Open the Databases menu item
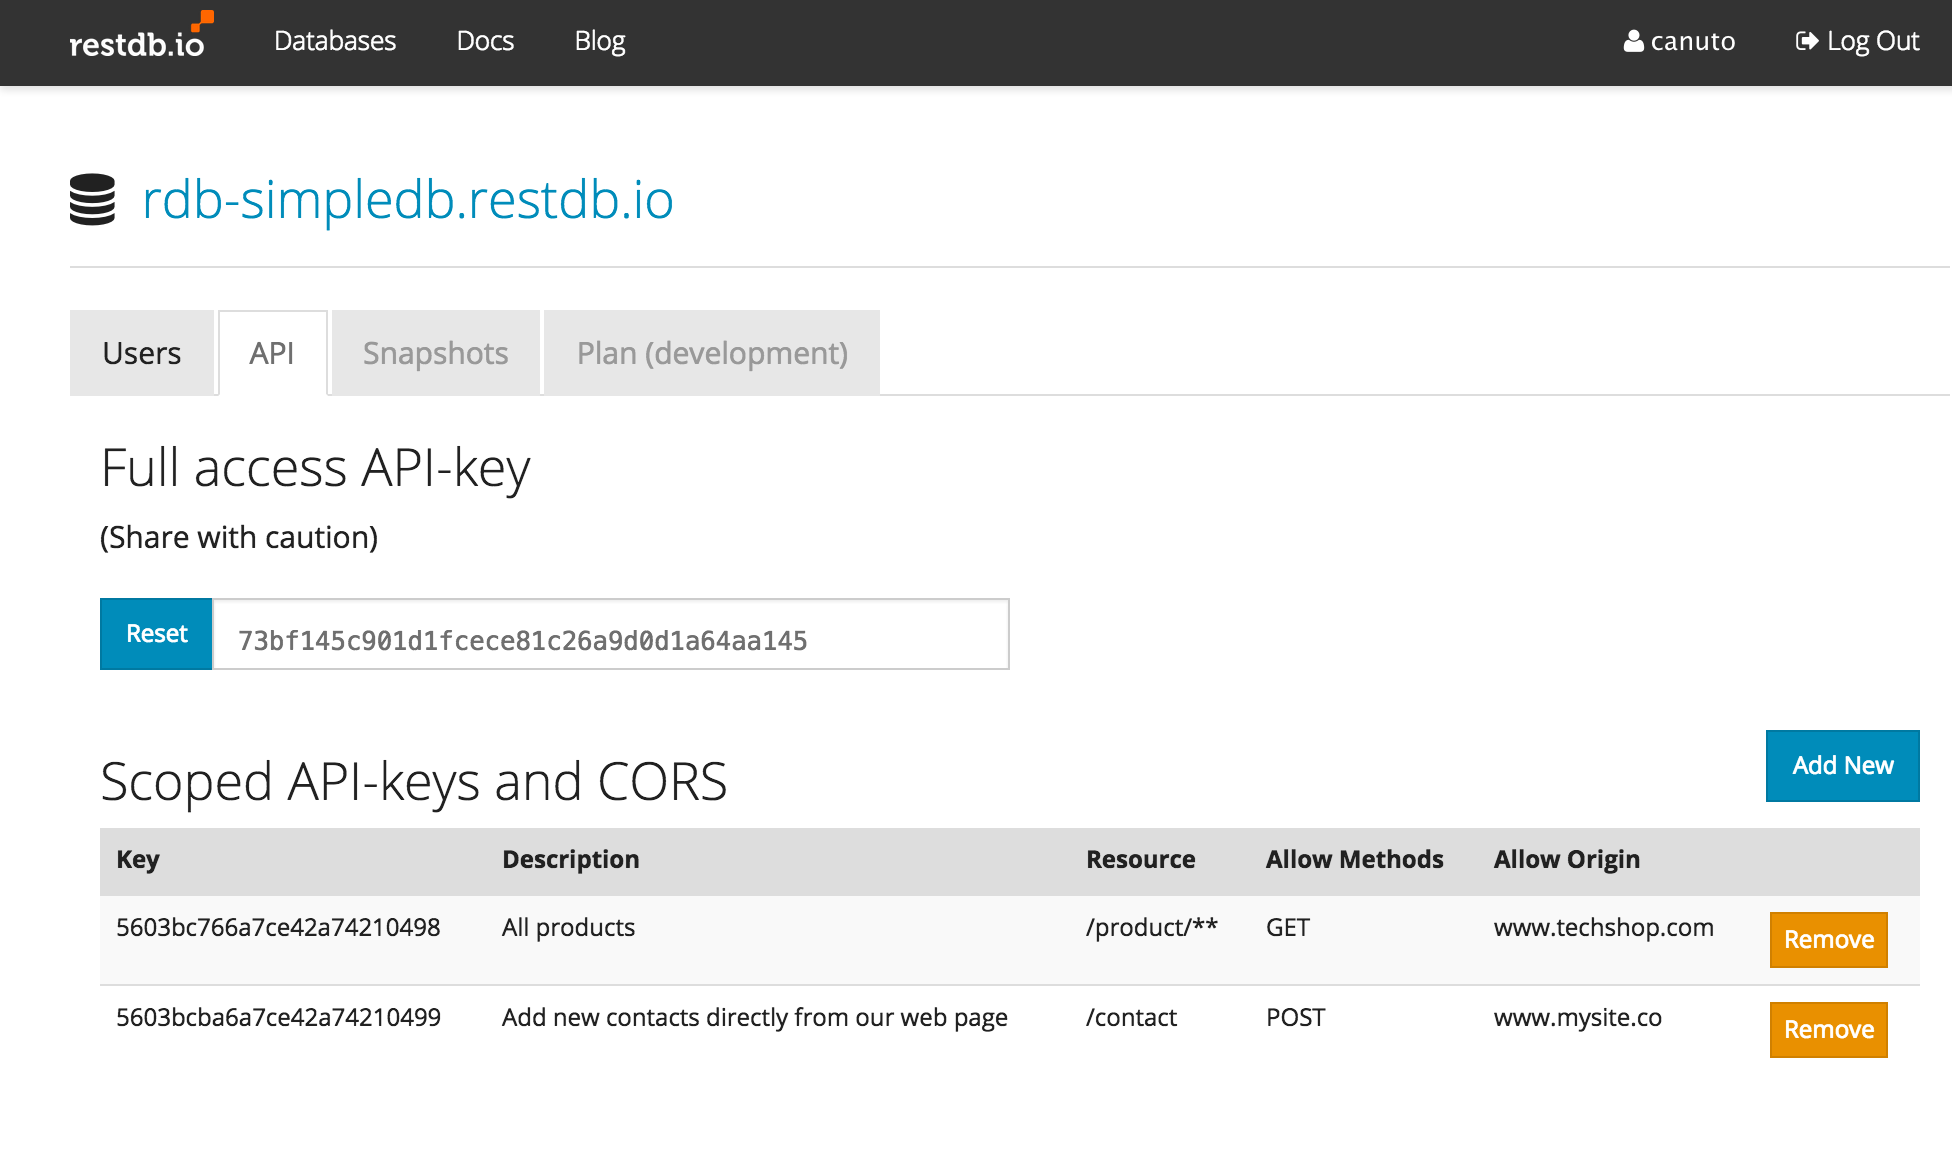 [x=335, y=41]
